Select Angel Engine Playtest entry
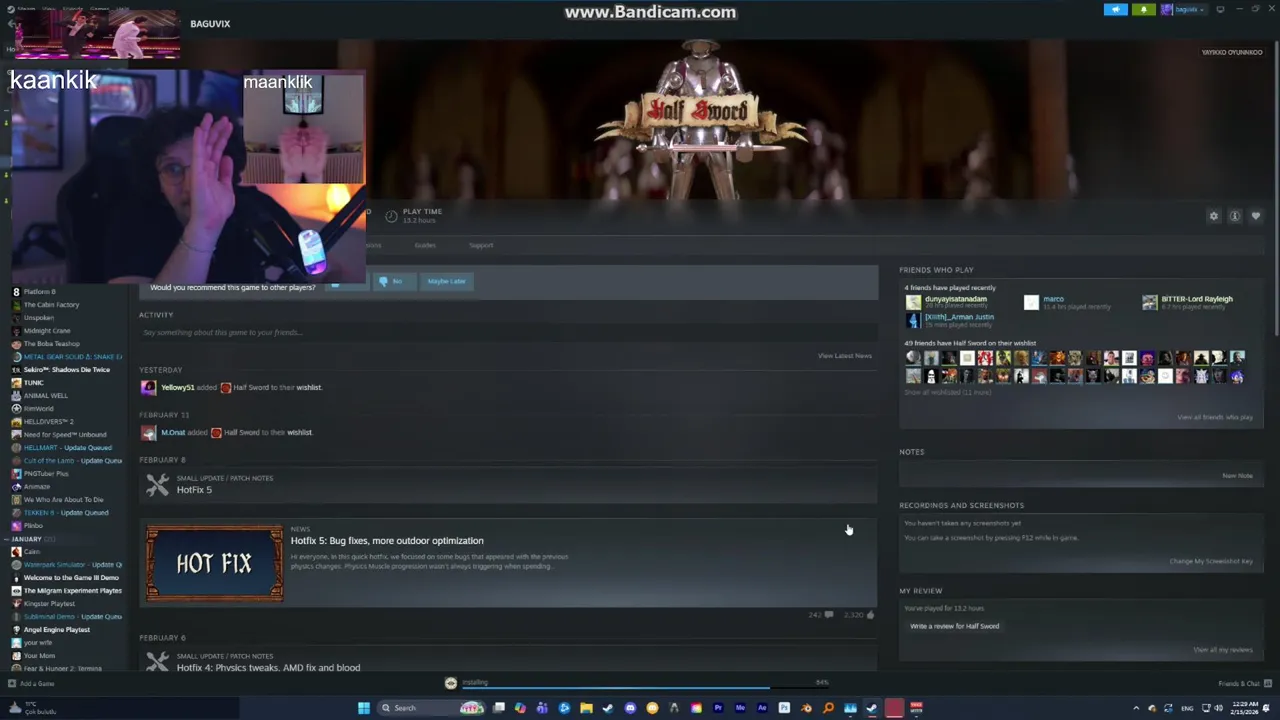The height and width of the screenshot is (720, 1280). point(56,630)
